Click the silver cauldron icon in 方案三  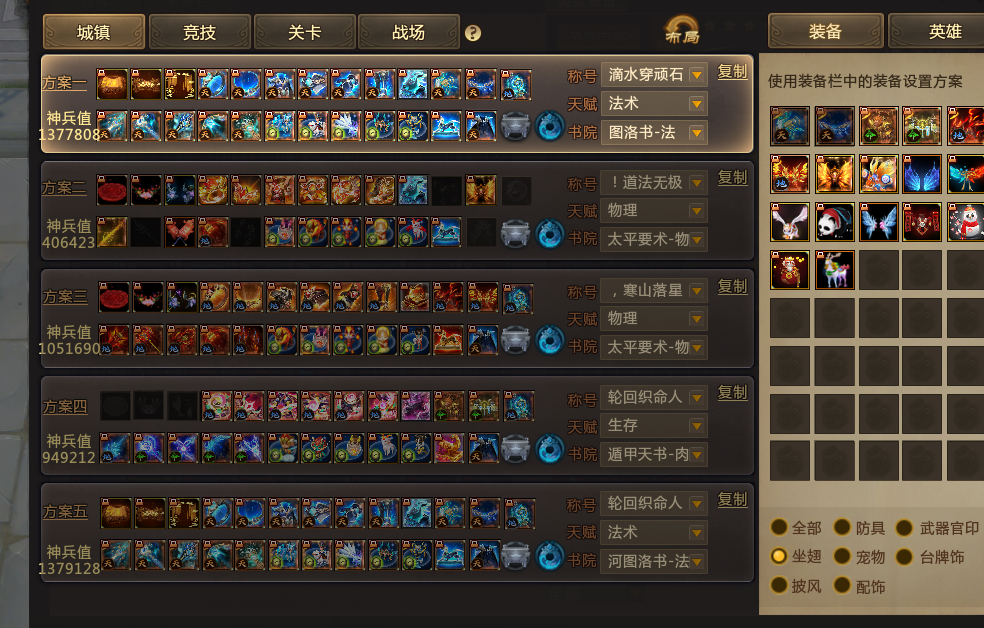tap(515, 340)
